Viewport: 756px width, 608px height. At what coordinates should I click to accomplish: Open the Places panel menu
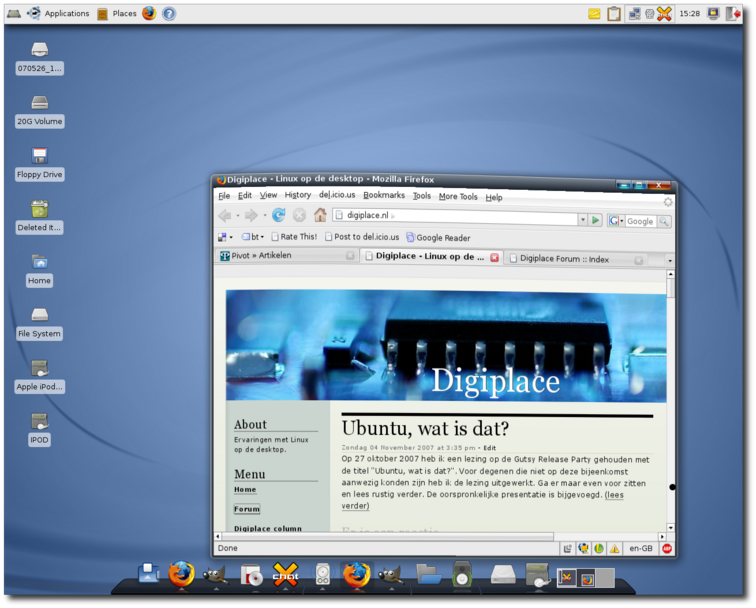(117, 14)
